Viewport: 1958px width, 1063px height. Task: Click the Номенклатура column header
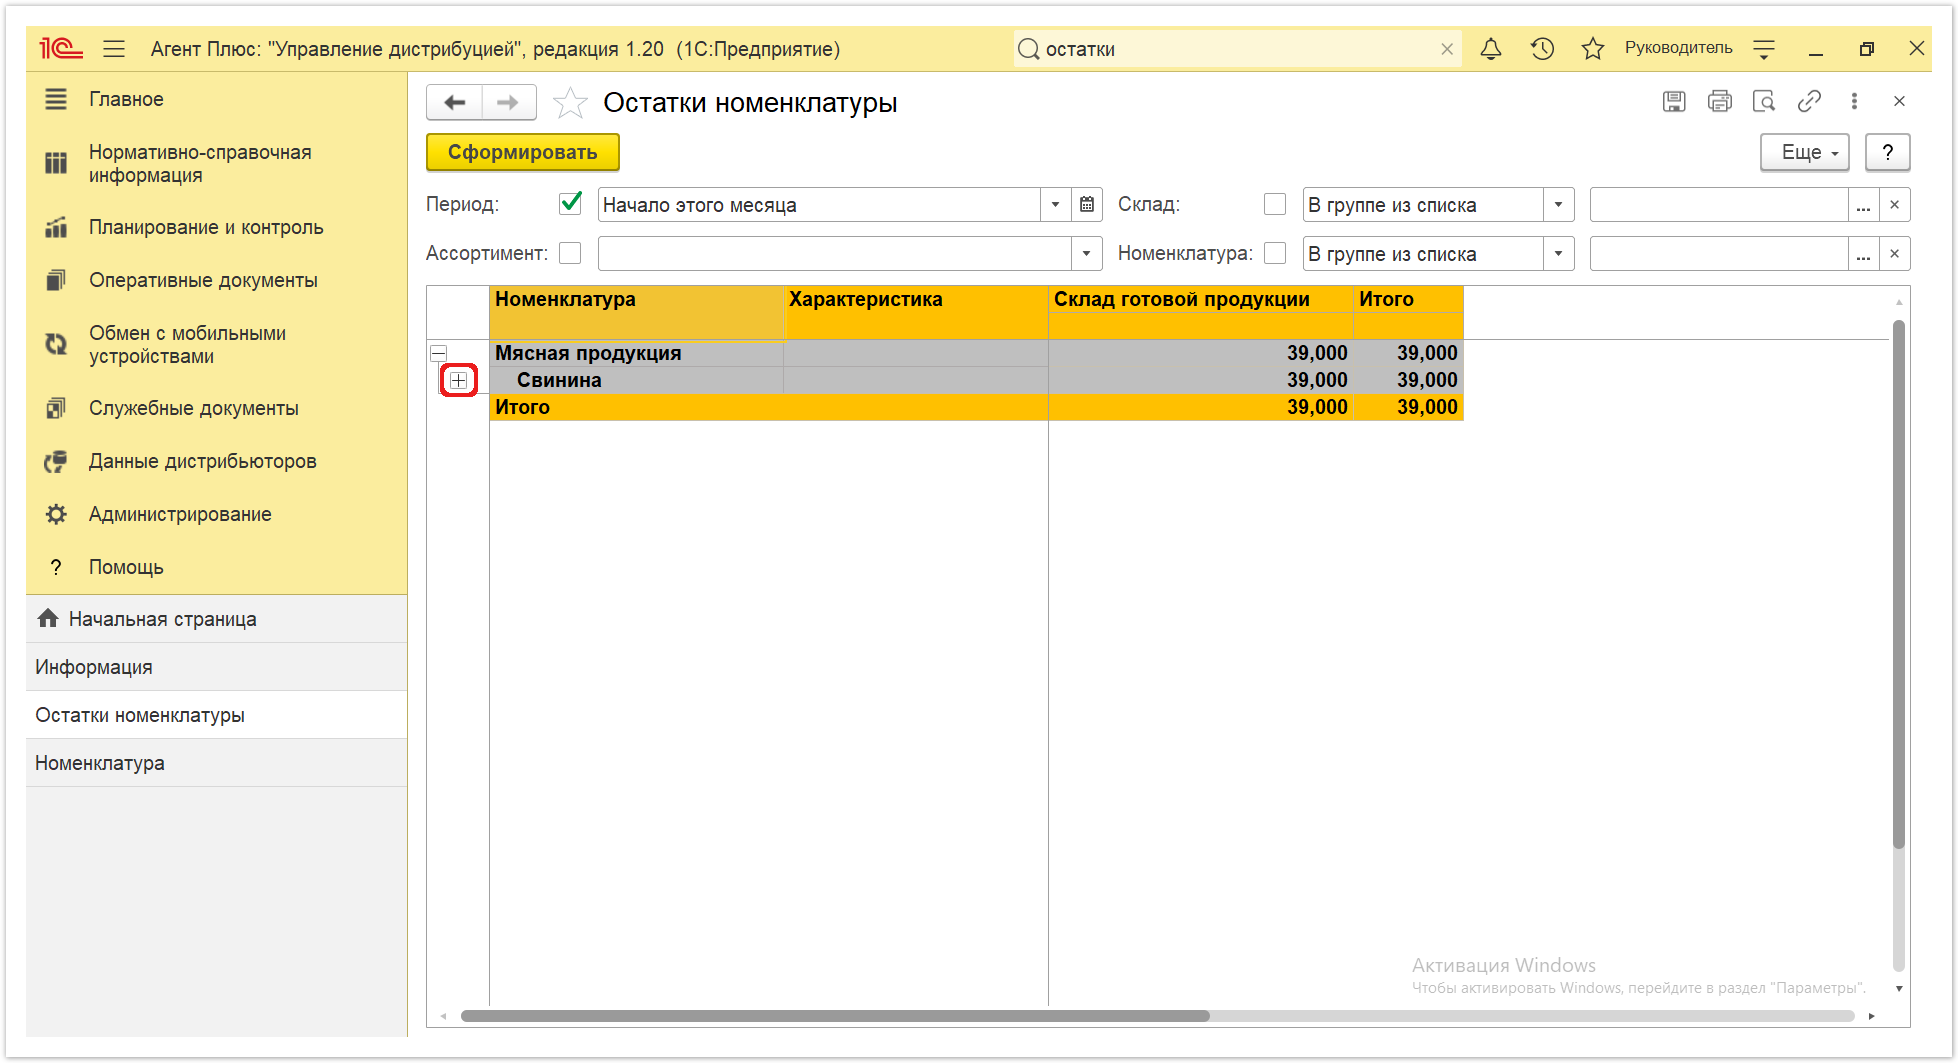(636, 312)
